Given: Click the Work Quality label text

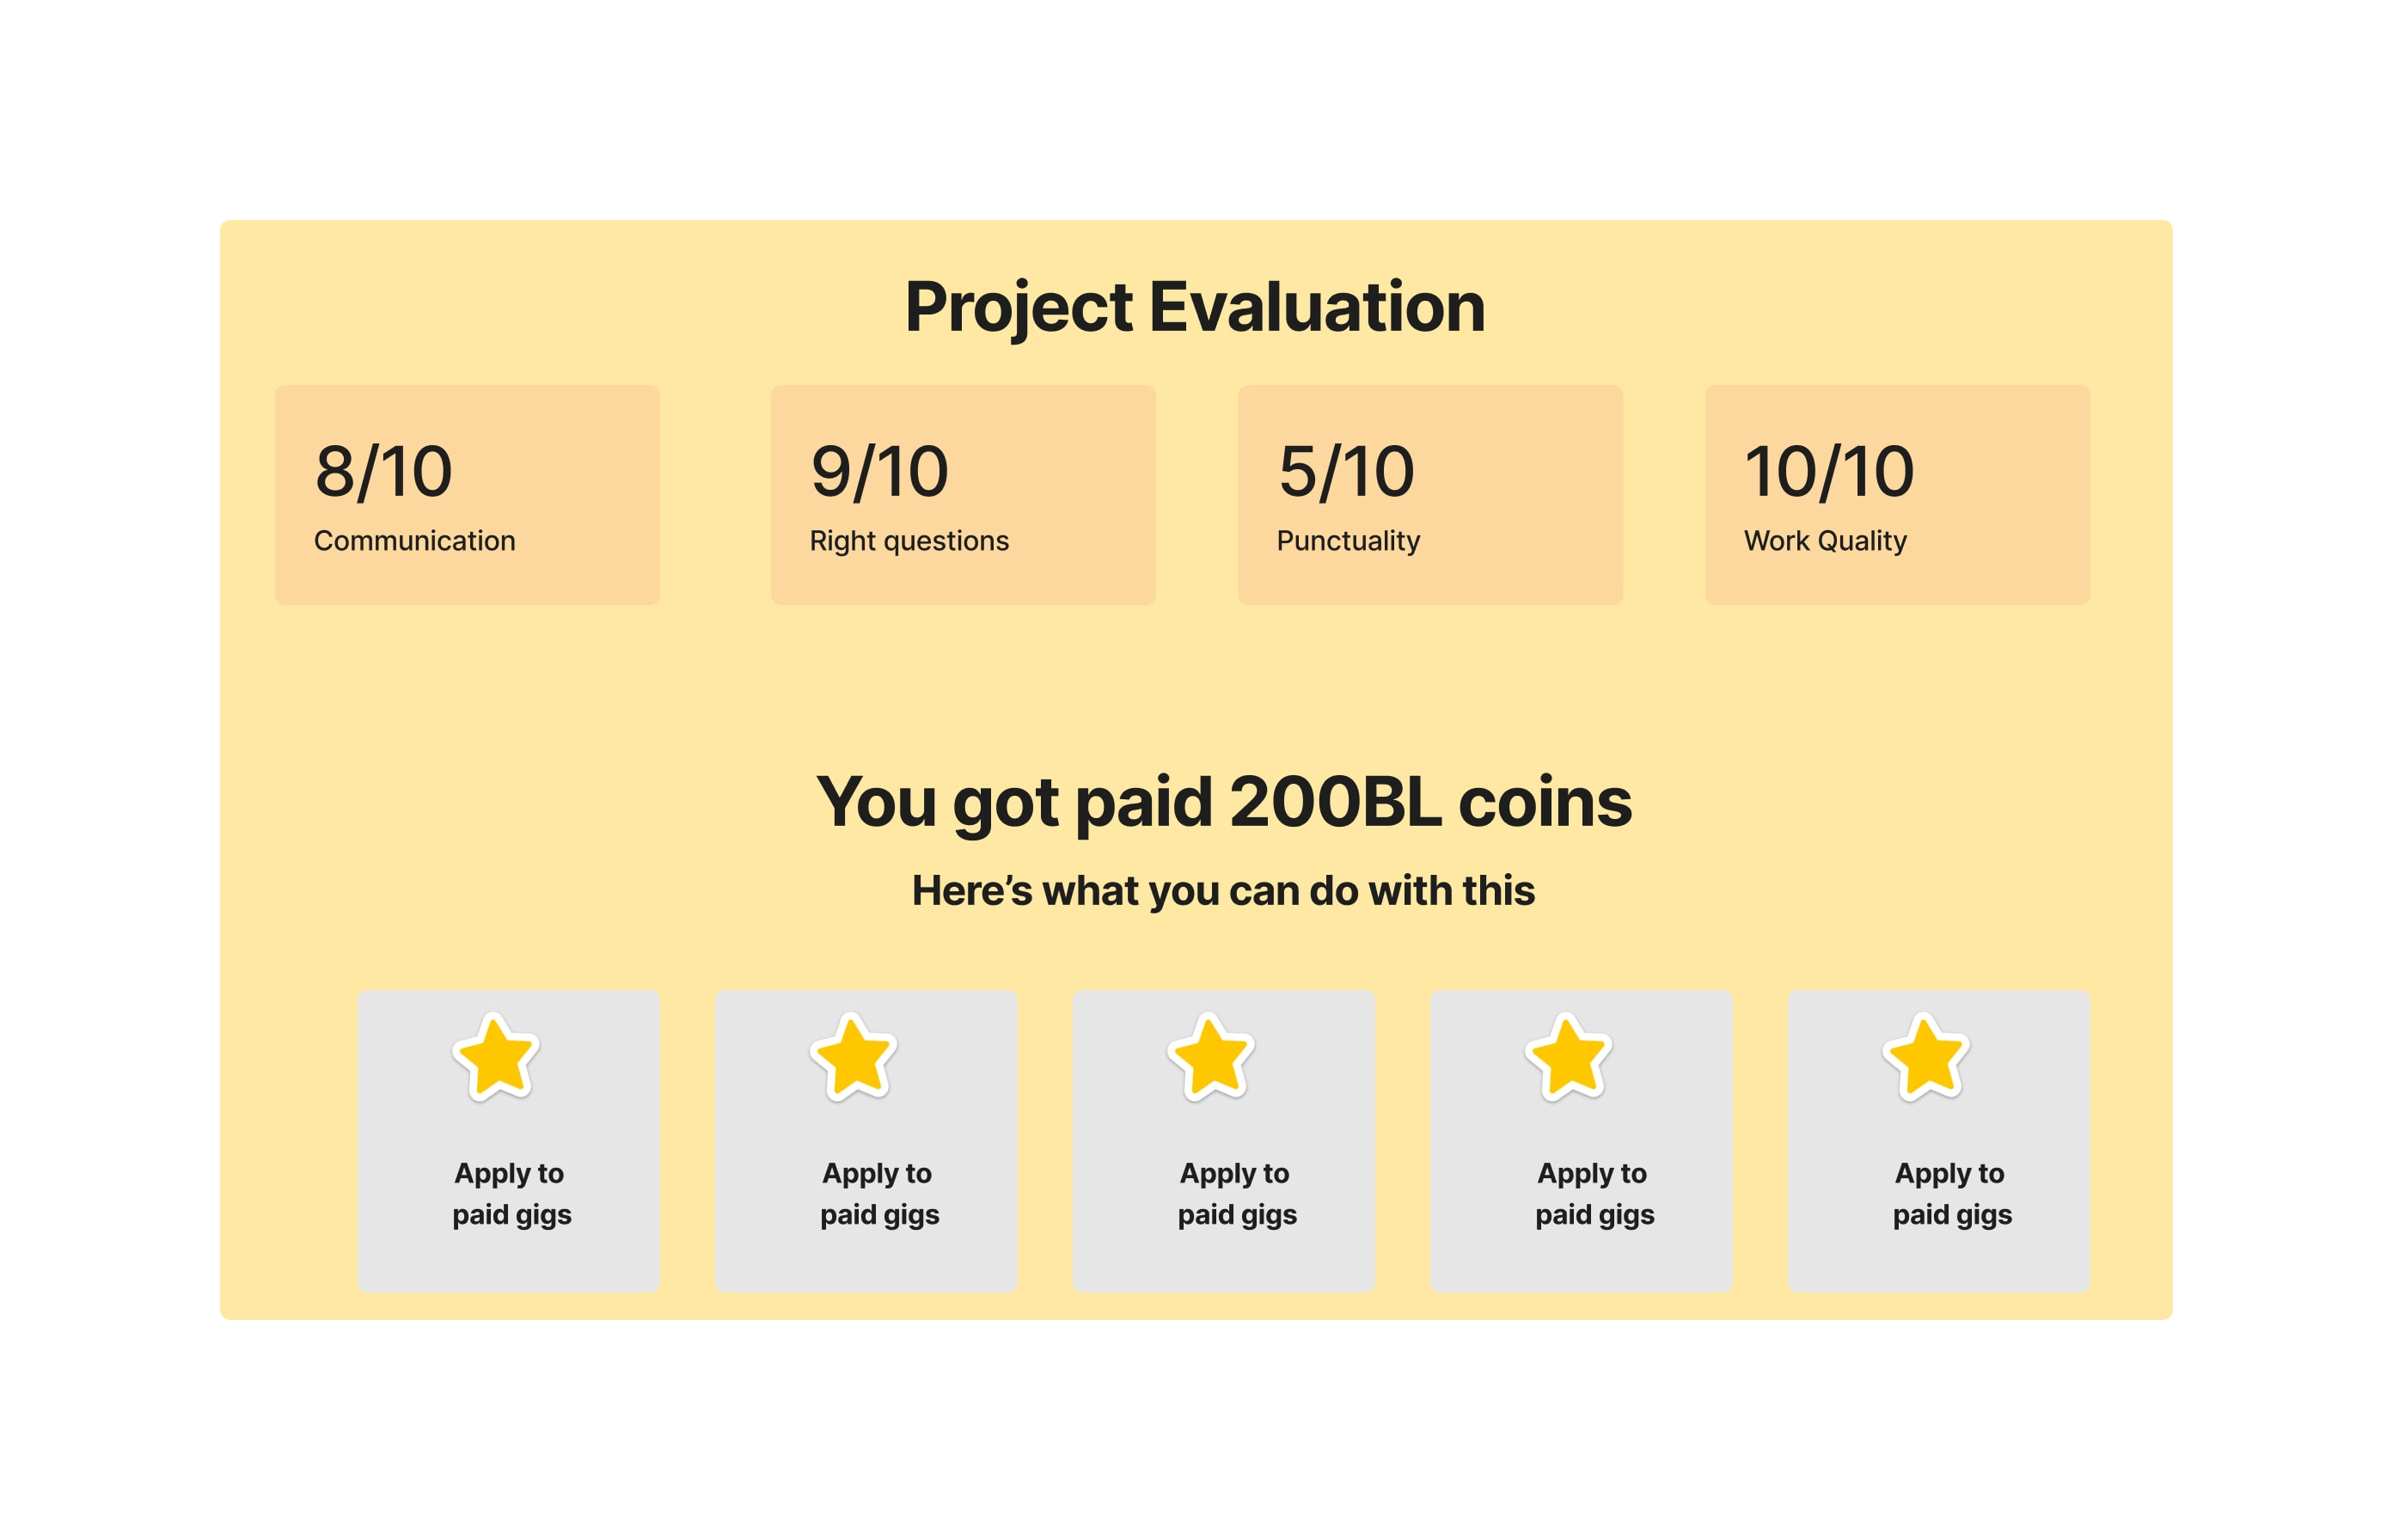Looking at the screenshot, I should (x=1825, y=541).
